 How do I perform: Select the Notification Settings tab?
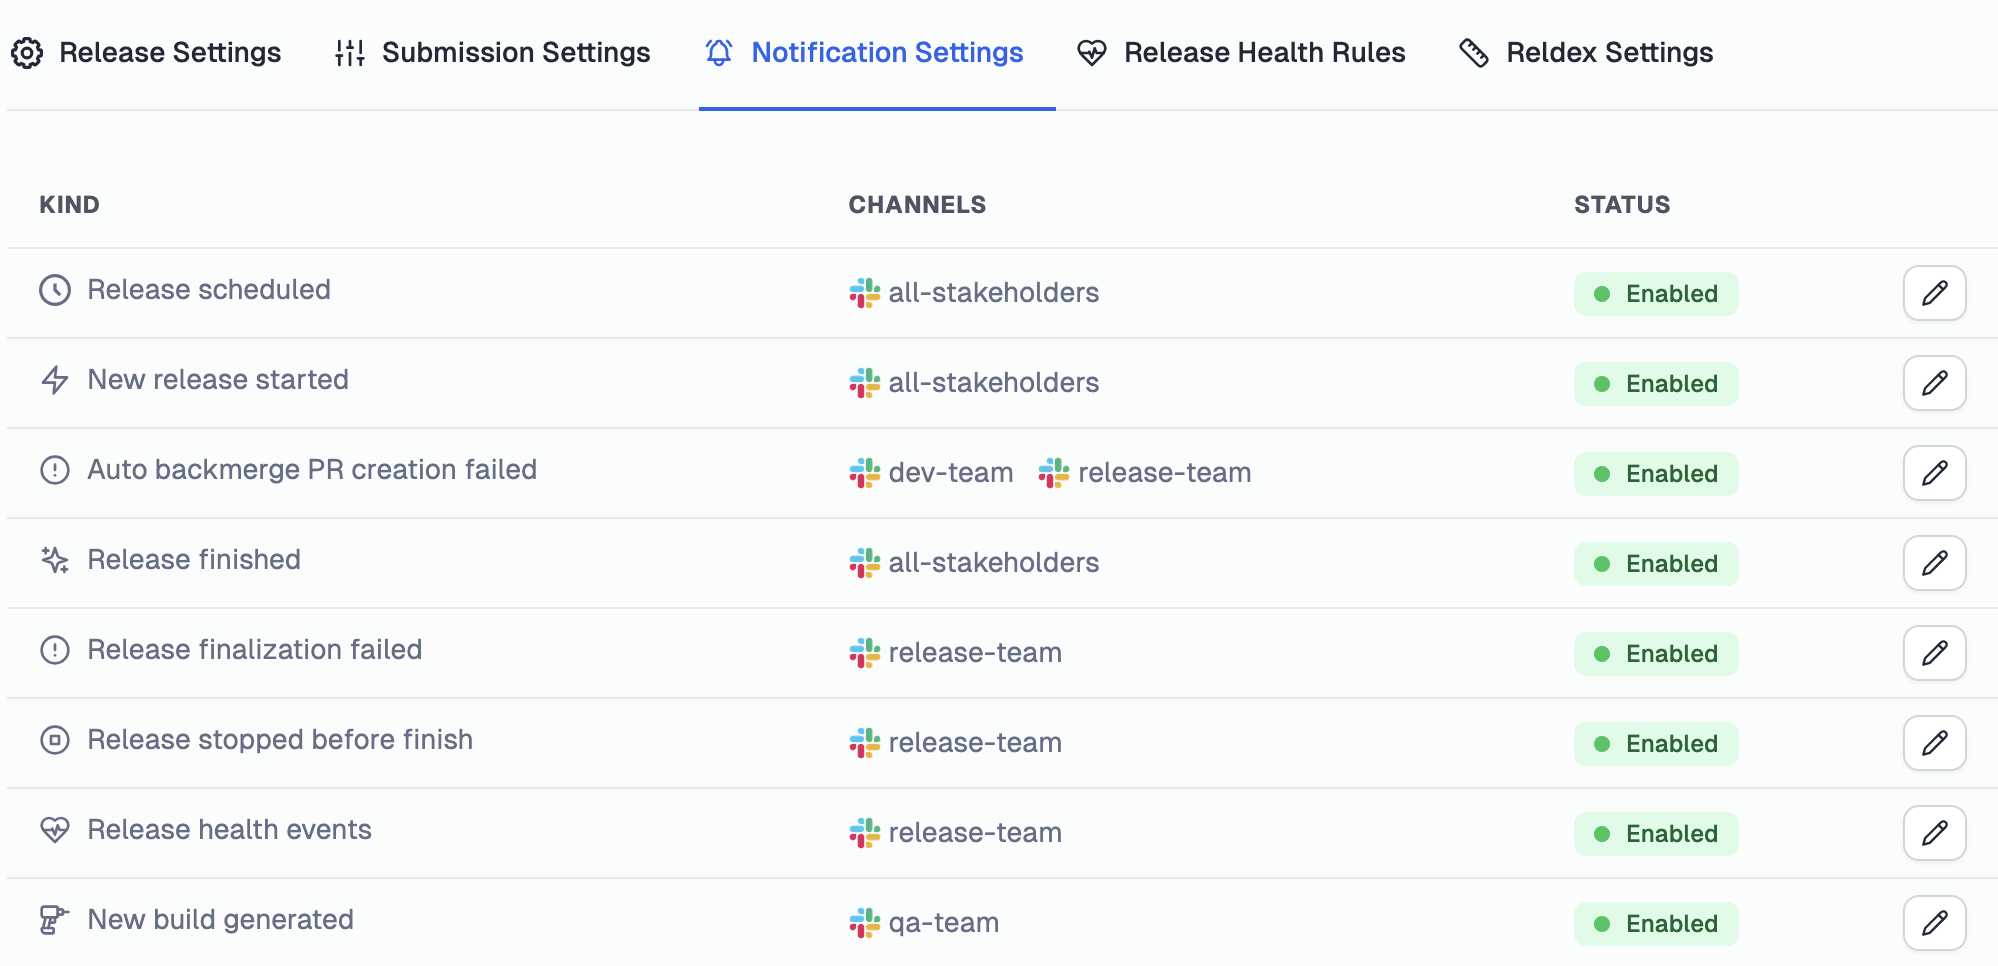[x=864, y=52]
